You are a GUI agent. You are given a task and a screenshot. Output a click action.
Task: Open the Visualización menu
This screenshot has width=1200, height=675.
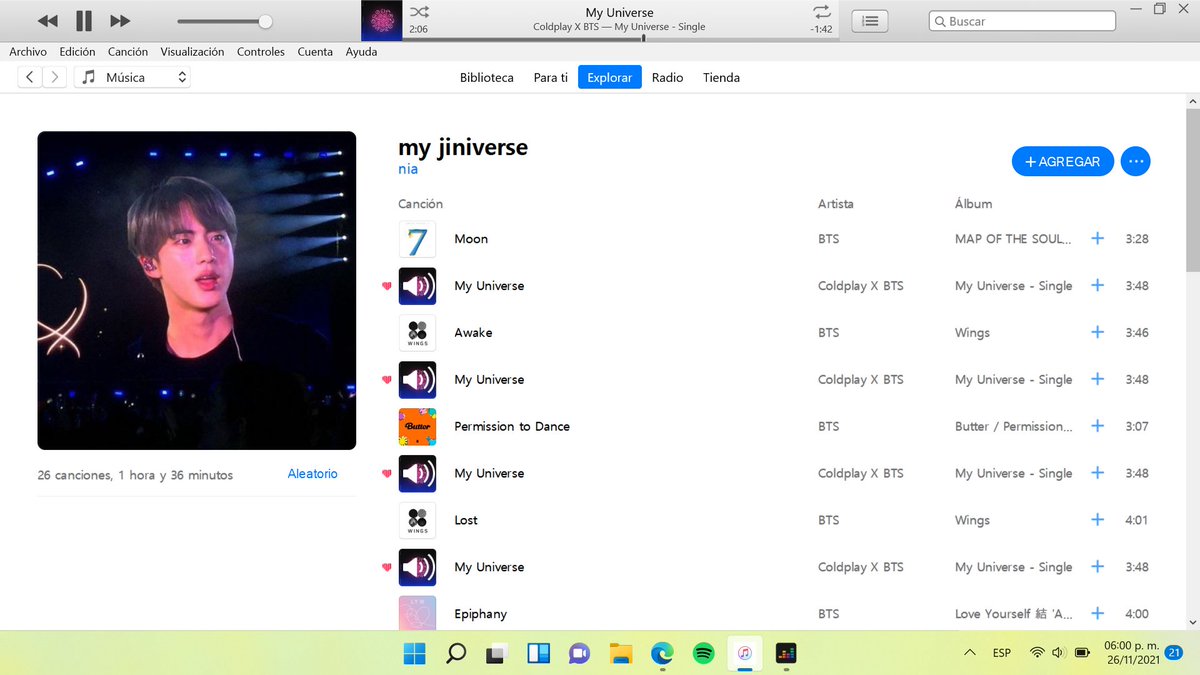(x=193, y=52)
